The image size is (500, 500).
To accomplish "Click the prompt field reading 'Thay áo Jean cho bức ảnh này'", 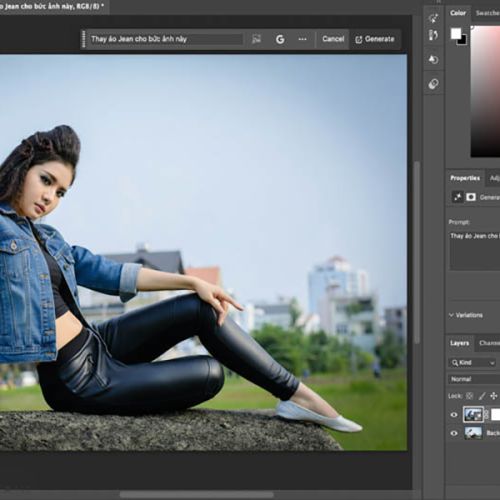I will [166, 39].
